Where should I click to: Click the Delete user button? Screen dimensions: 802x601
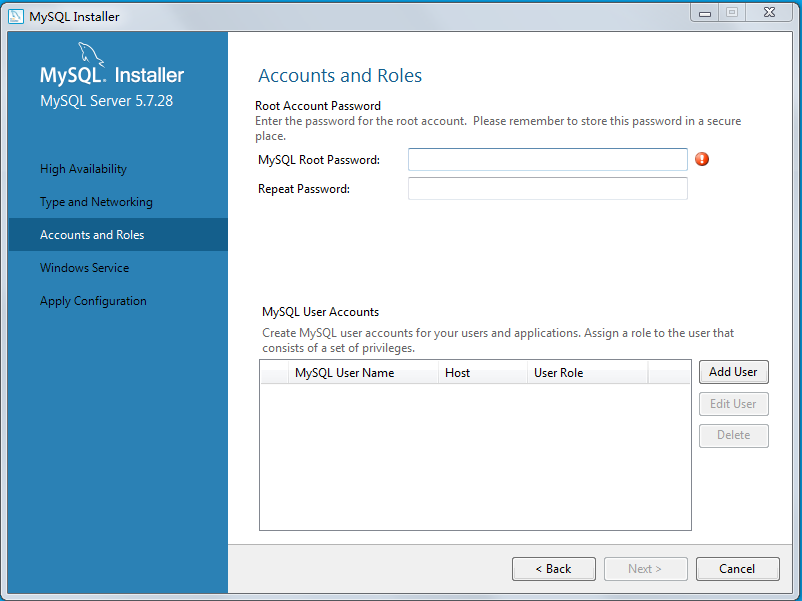733,435
